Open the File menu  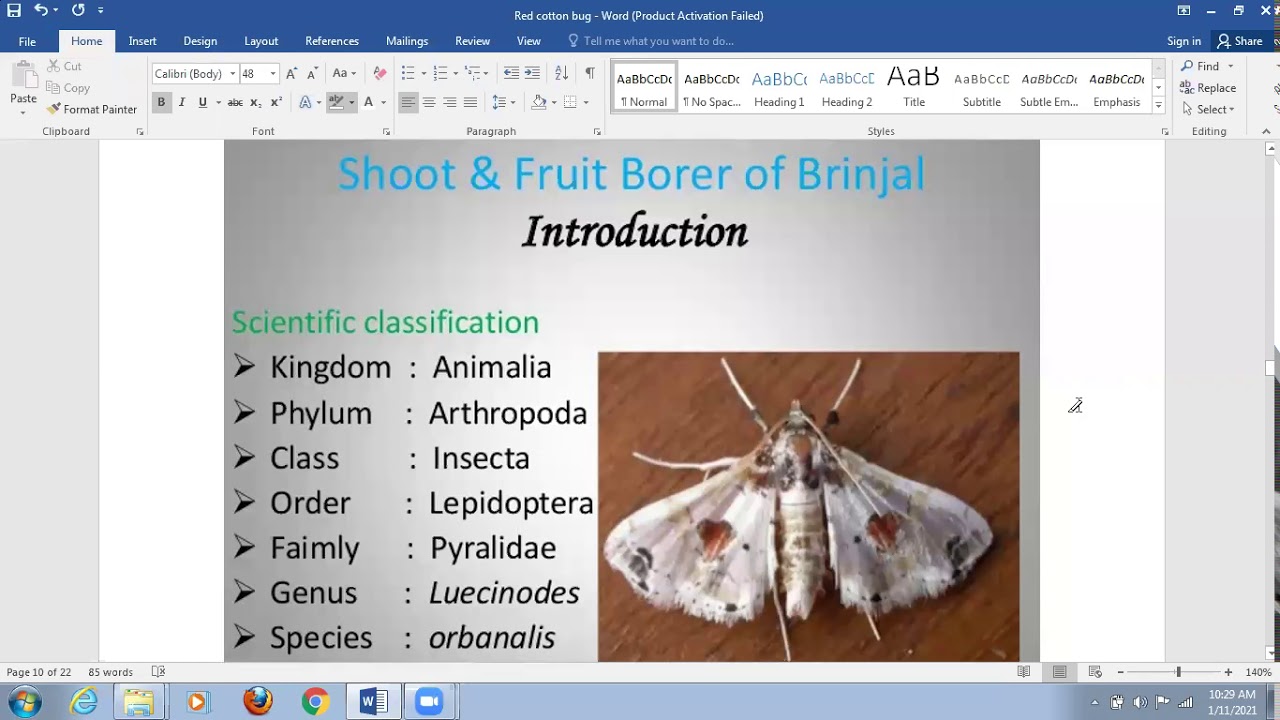coord(27,41)
